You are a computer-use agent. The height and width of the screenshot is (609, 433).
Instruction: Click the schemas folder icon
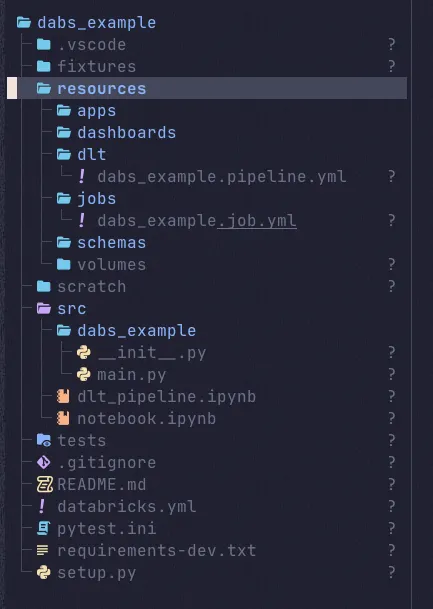tap(64, 243)
